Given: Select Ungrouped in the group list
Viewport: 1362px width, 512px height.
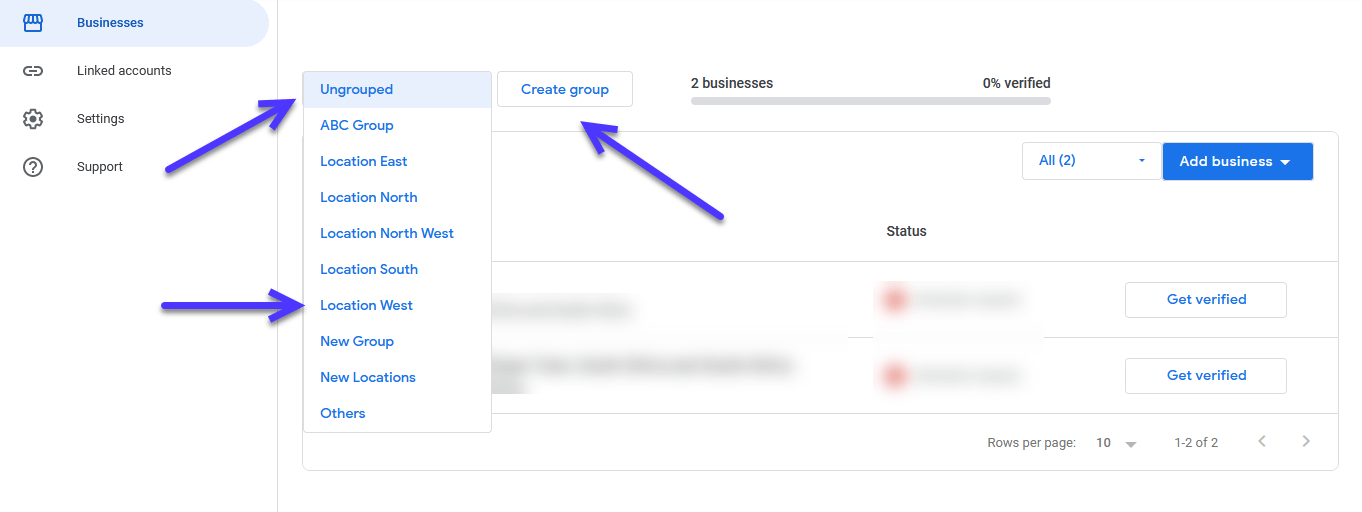Looking at the screenshot, I should tap(397, 89).
